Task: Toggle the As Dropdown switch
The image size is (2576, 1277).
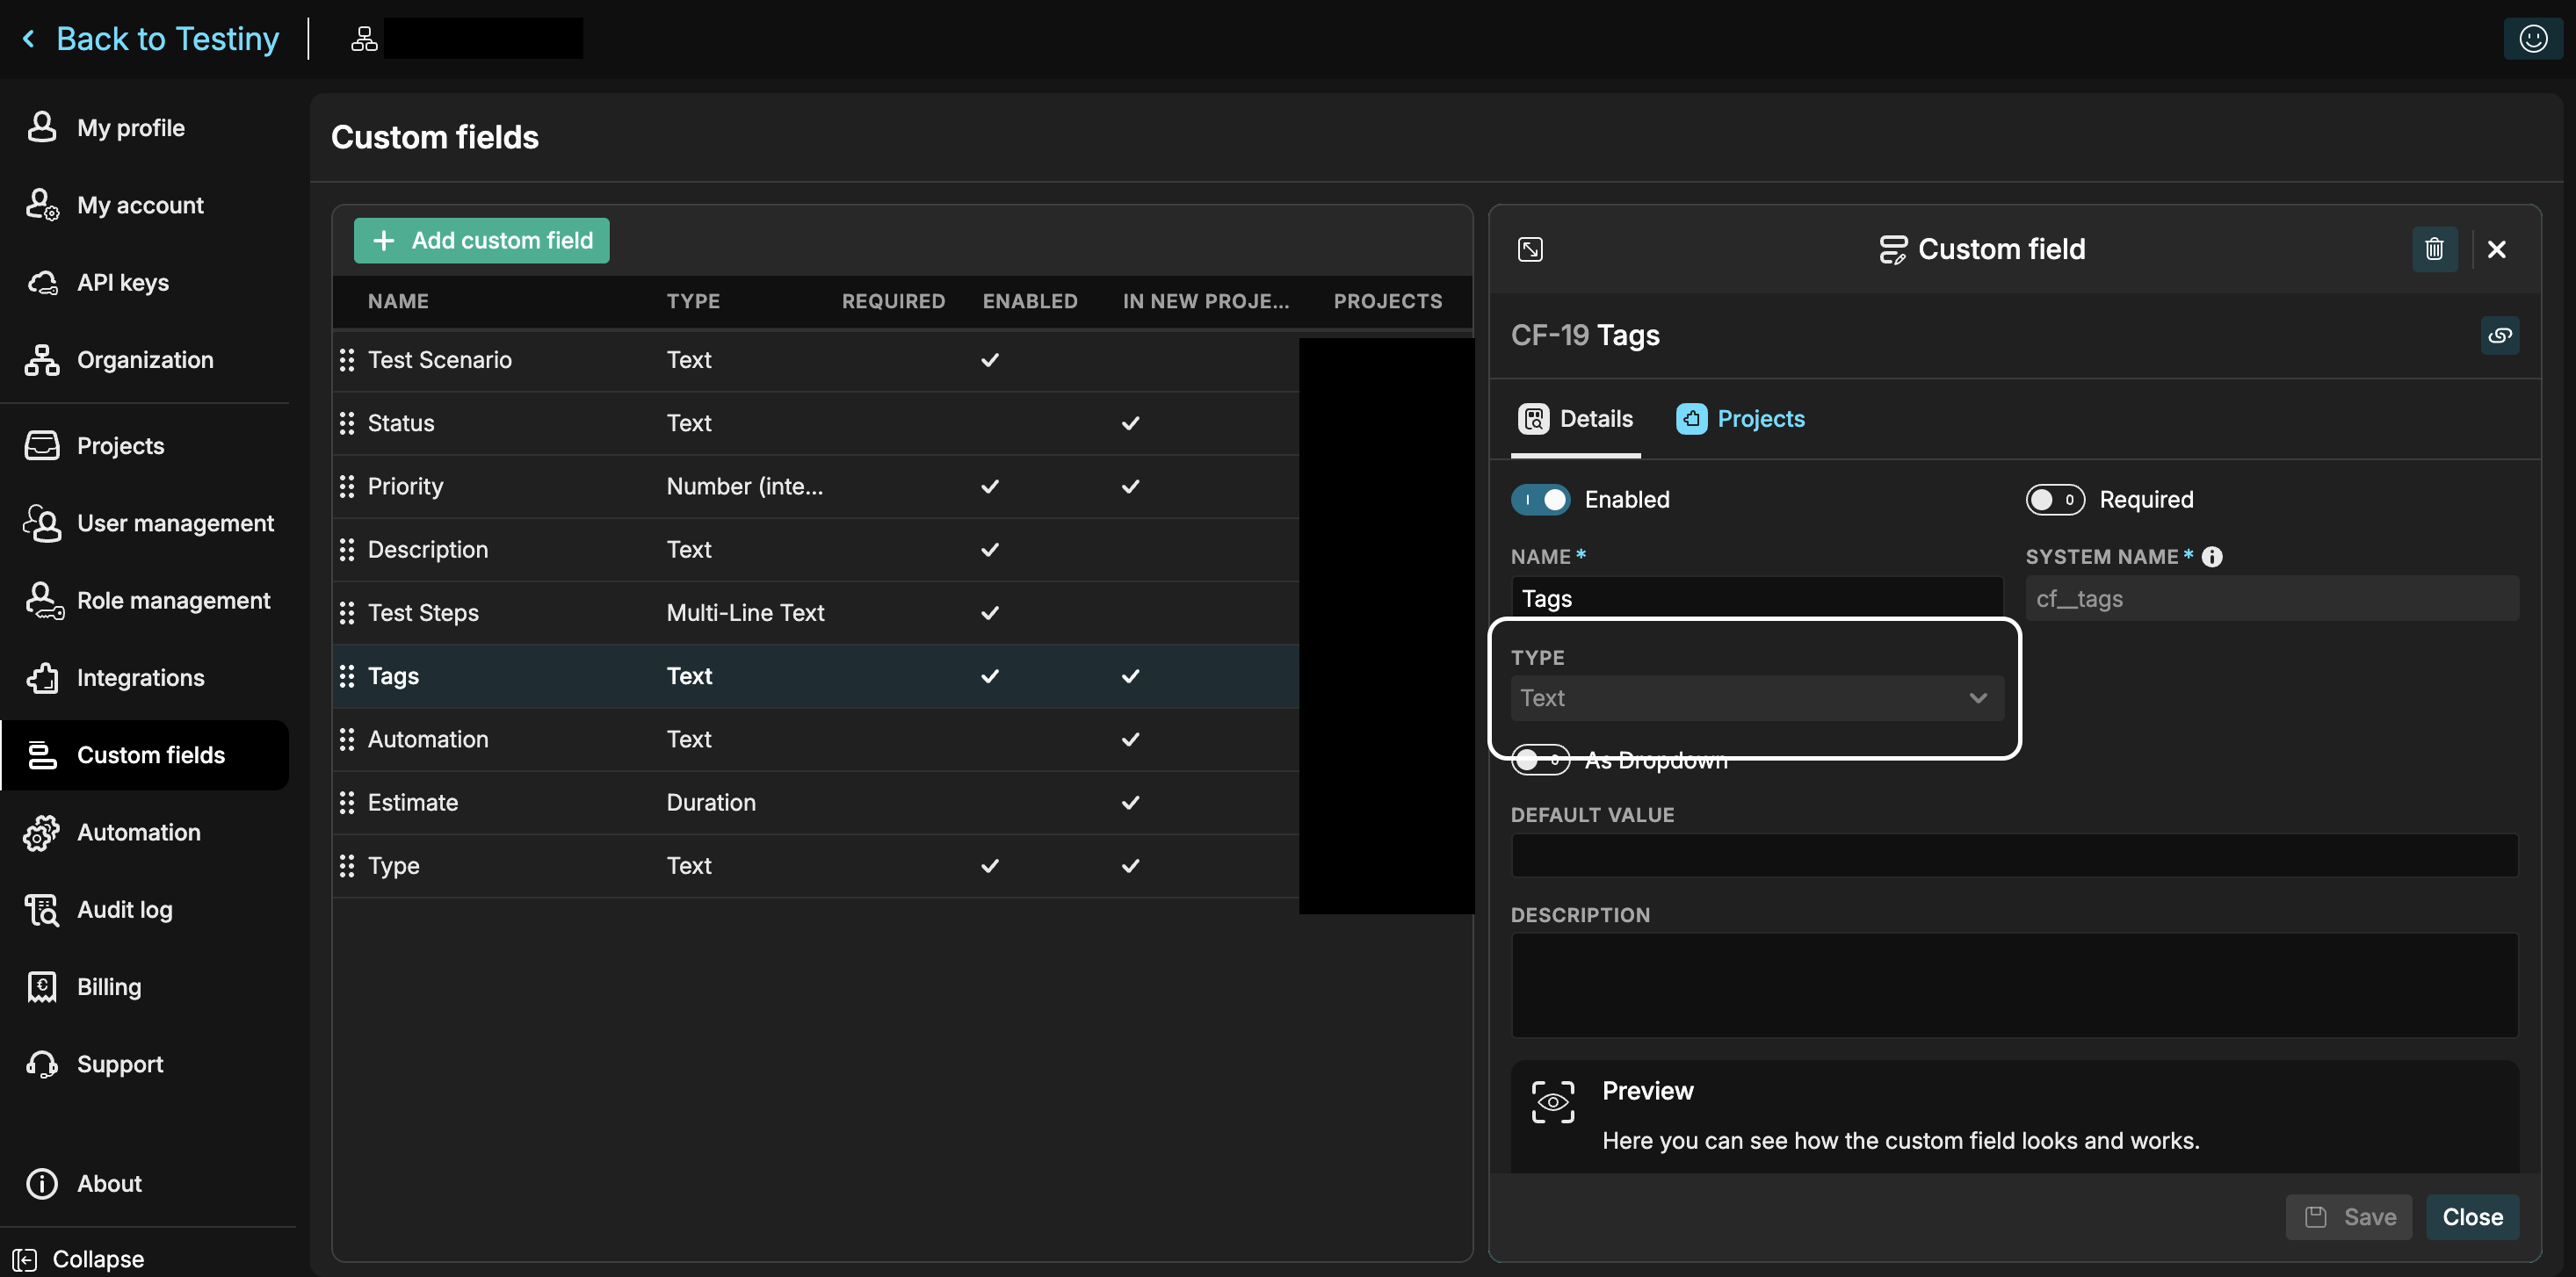Action: 1540,761
